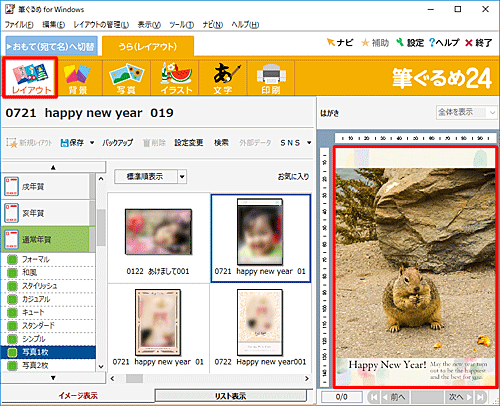This screenshot has width=500, height=406.
Task: Open the 全体を表示 zoom dropdown
Action: coord(467,112)
